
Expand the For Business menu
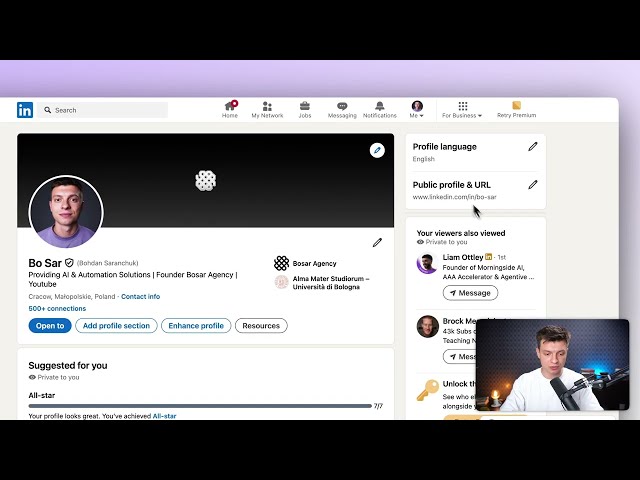point(462,110)
